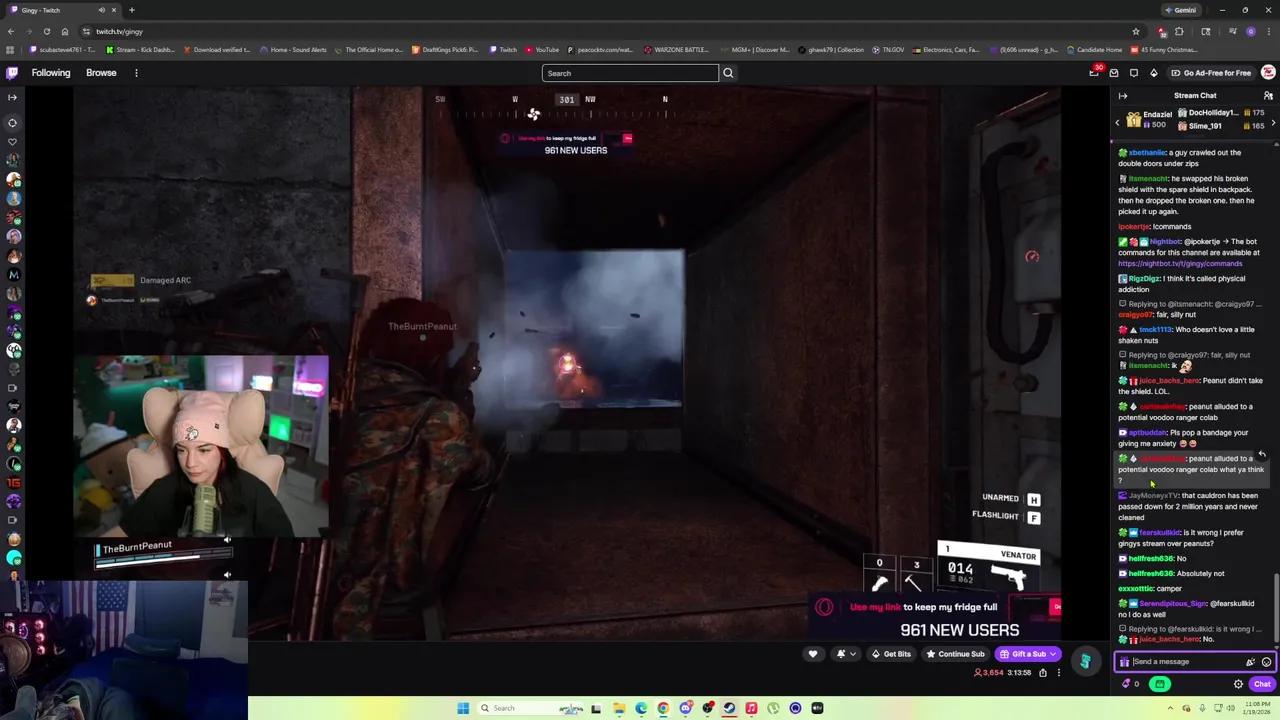Screen dimensions: 1280x720
Task: Open the bits balance icon showing 0
Action: (x=1131, y=684)
